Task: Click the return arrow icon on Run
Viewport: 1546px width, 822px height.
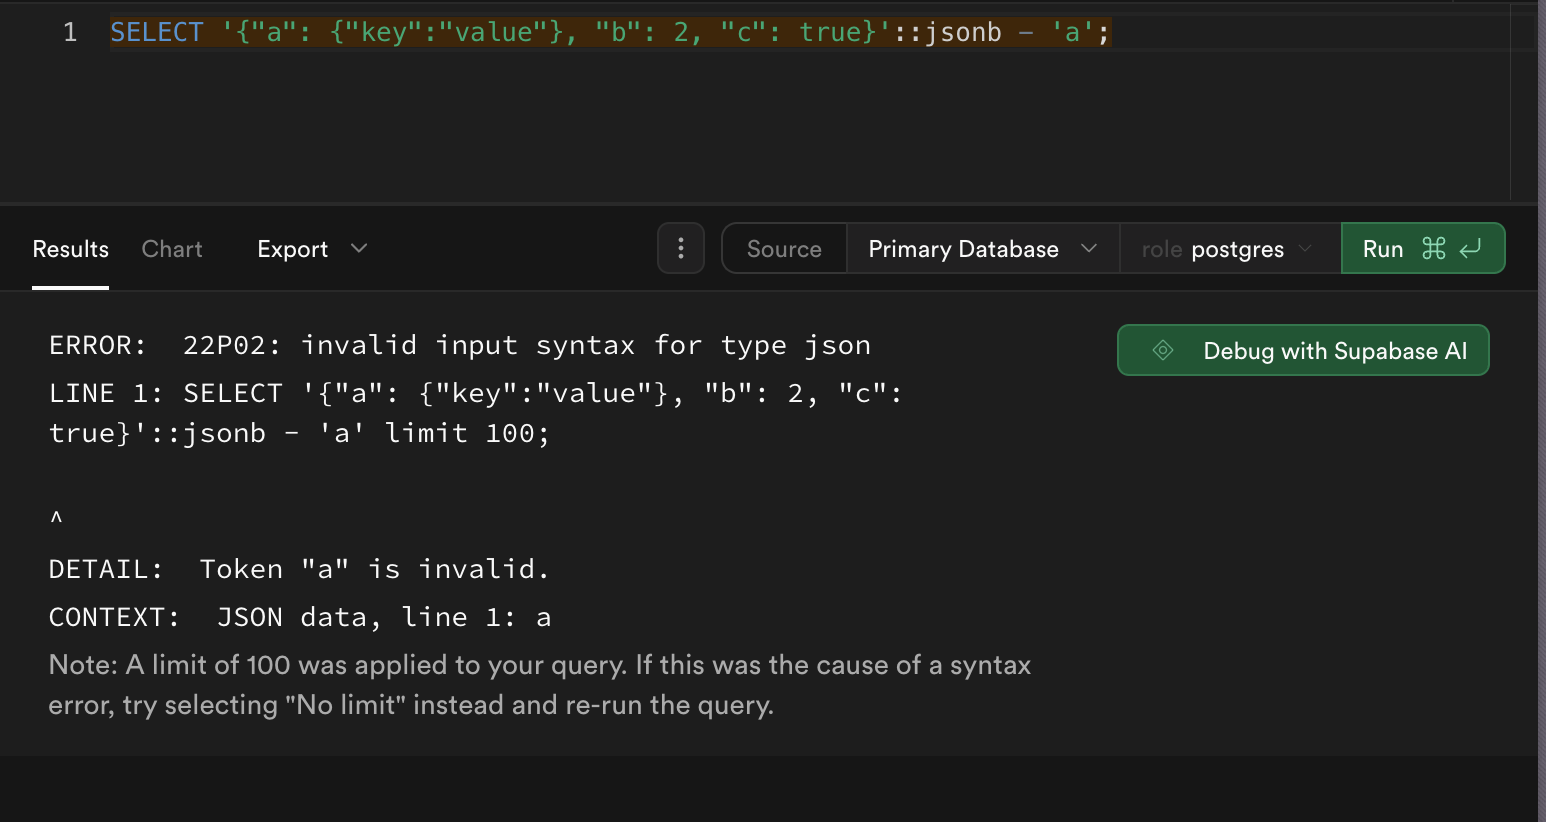Action: click(1470, 248)
